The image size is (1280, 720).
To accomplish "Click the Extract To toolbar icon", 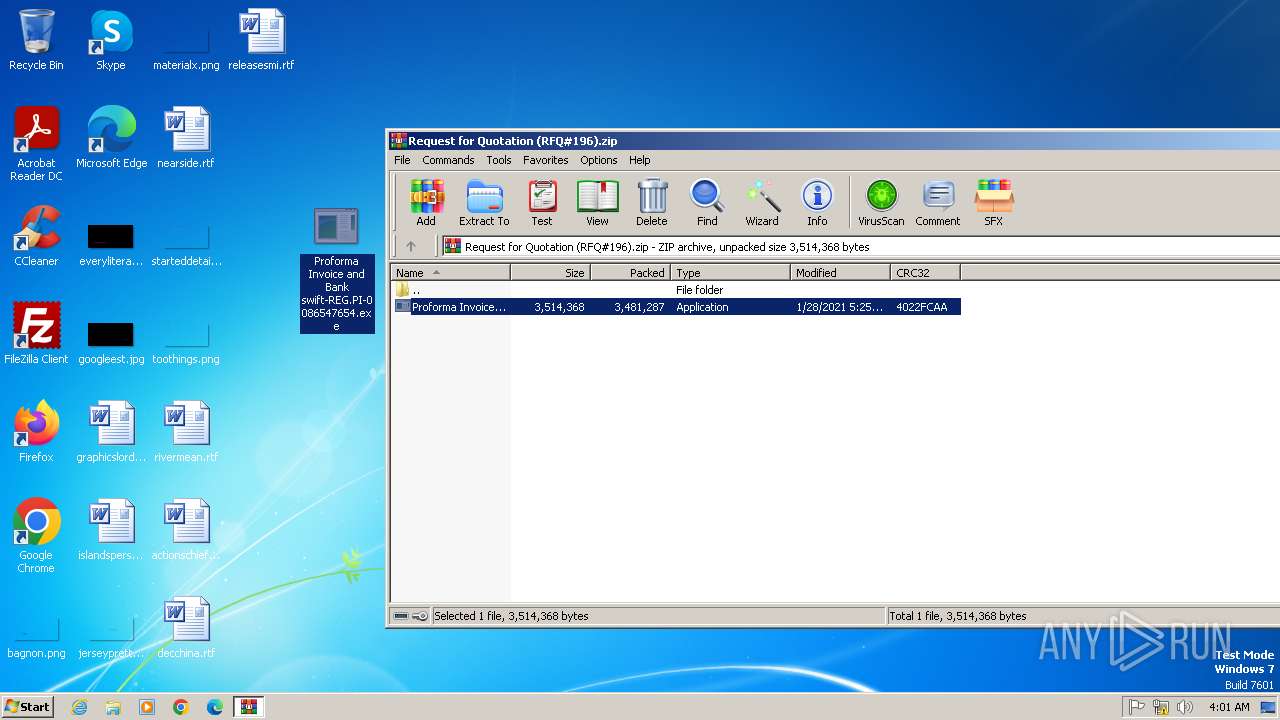I will 484,203.
